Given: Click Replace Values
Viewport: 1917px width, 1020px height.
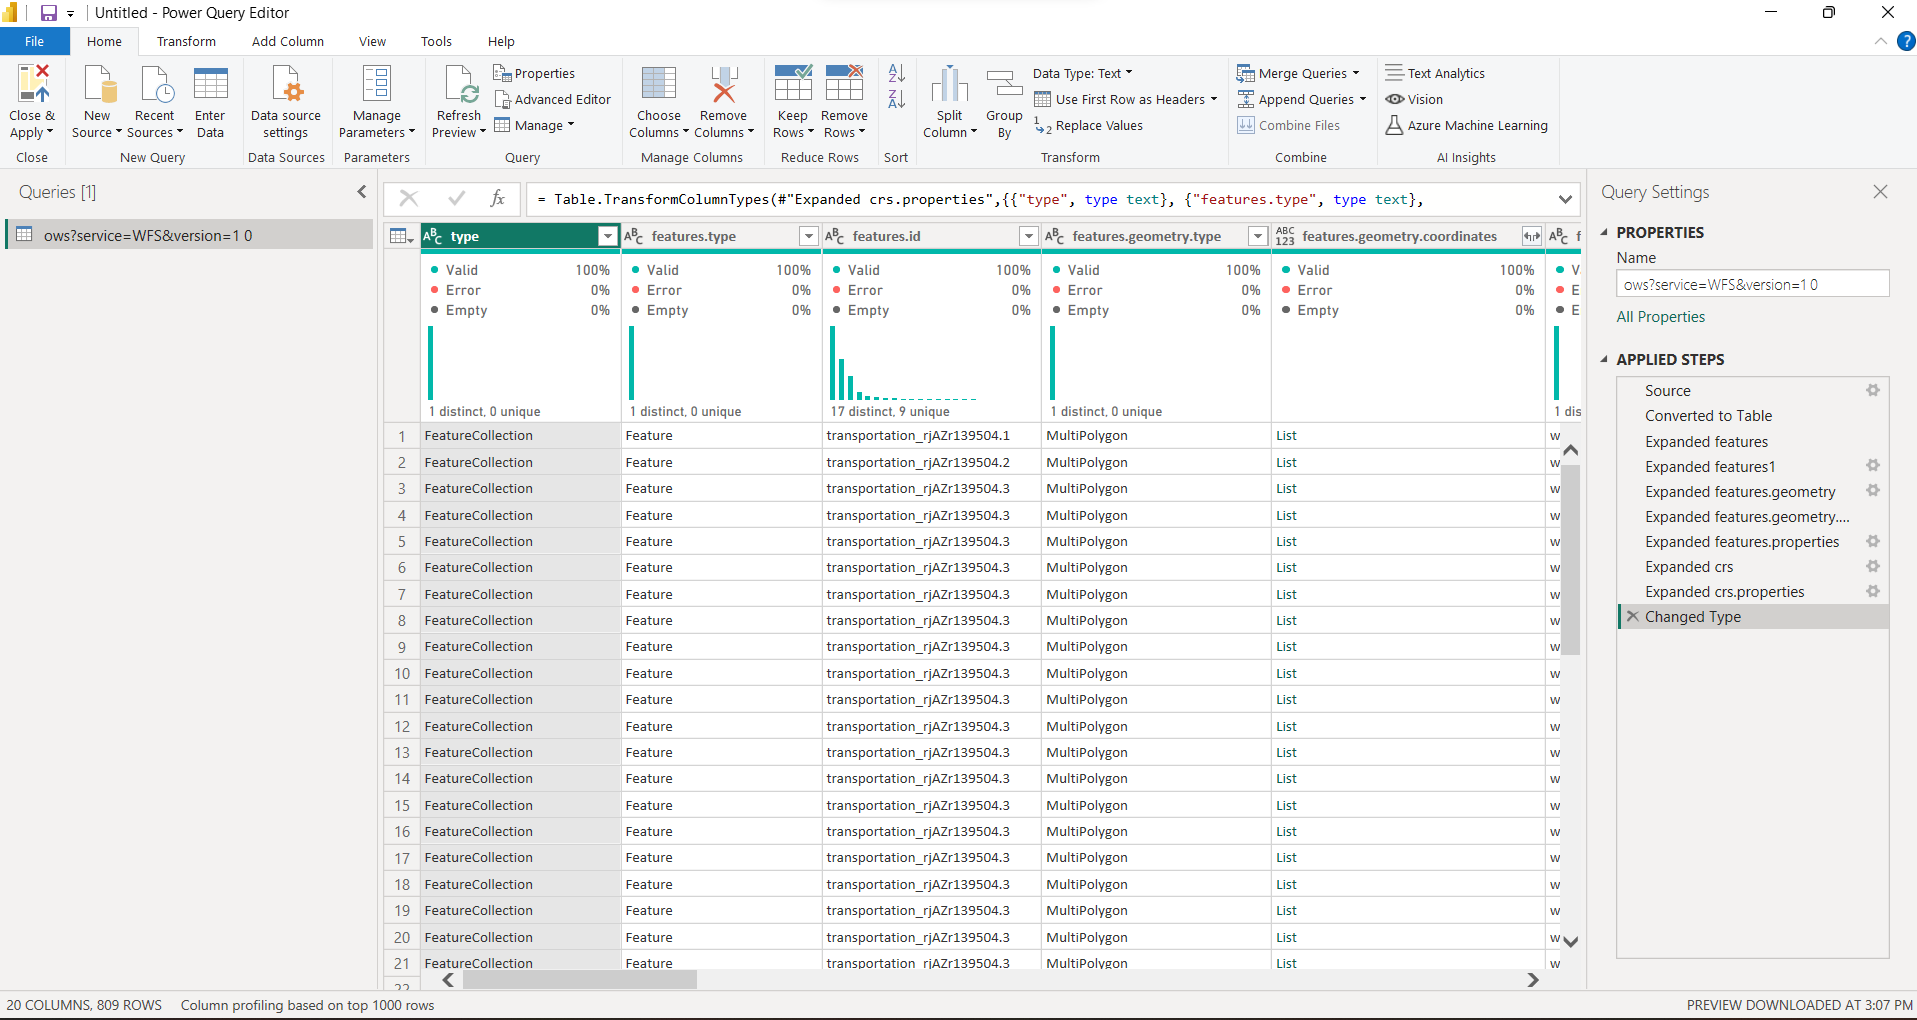Looking at the screenshot, I should [1088, 125].
